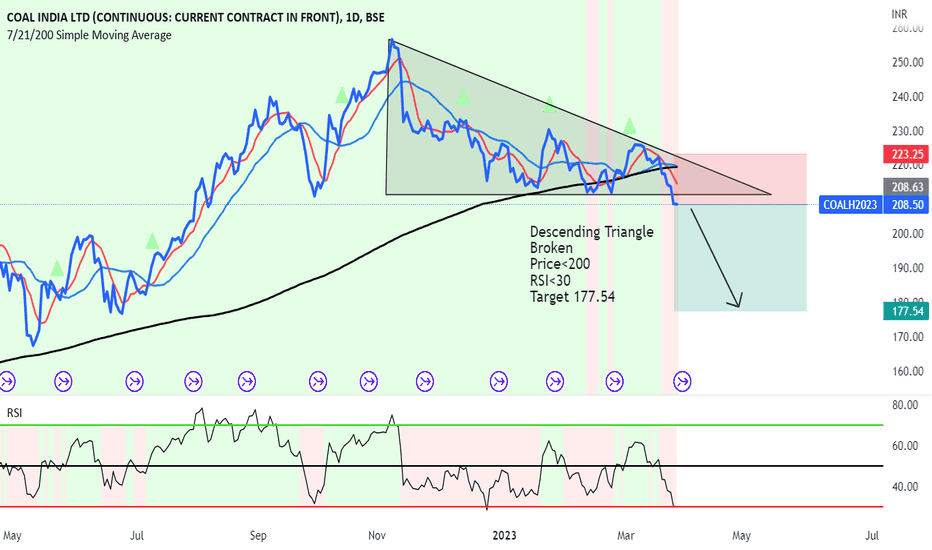Select the 7/21/200 Simple Moving Average legend

[89, 35]
